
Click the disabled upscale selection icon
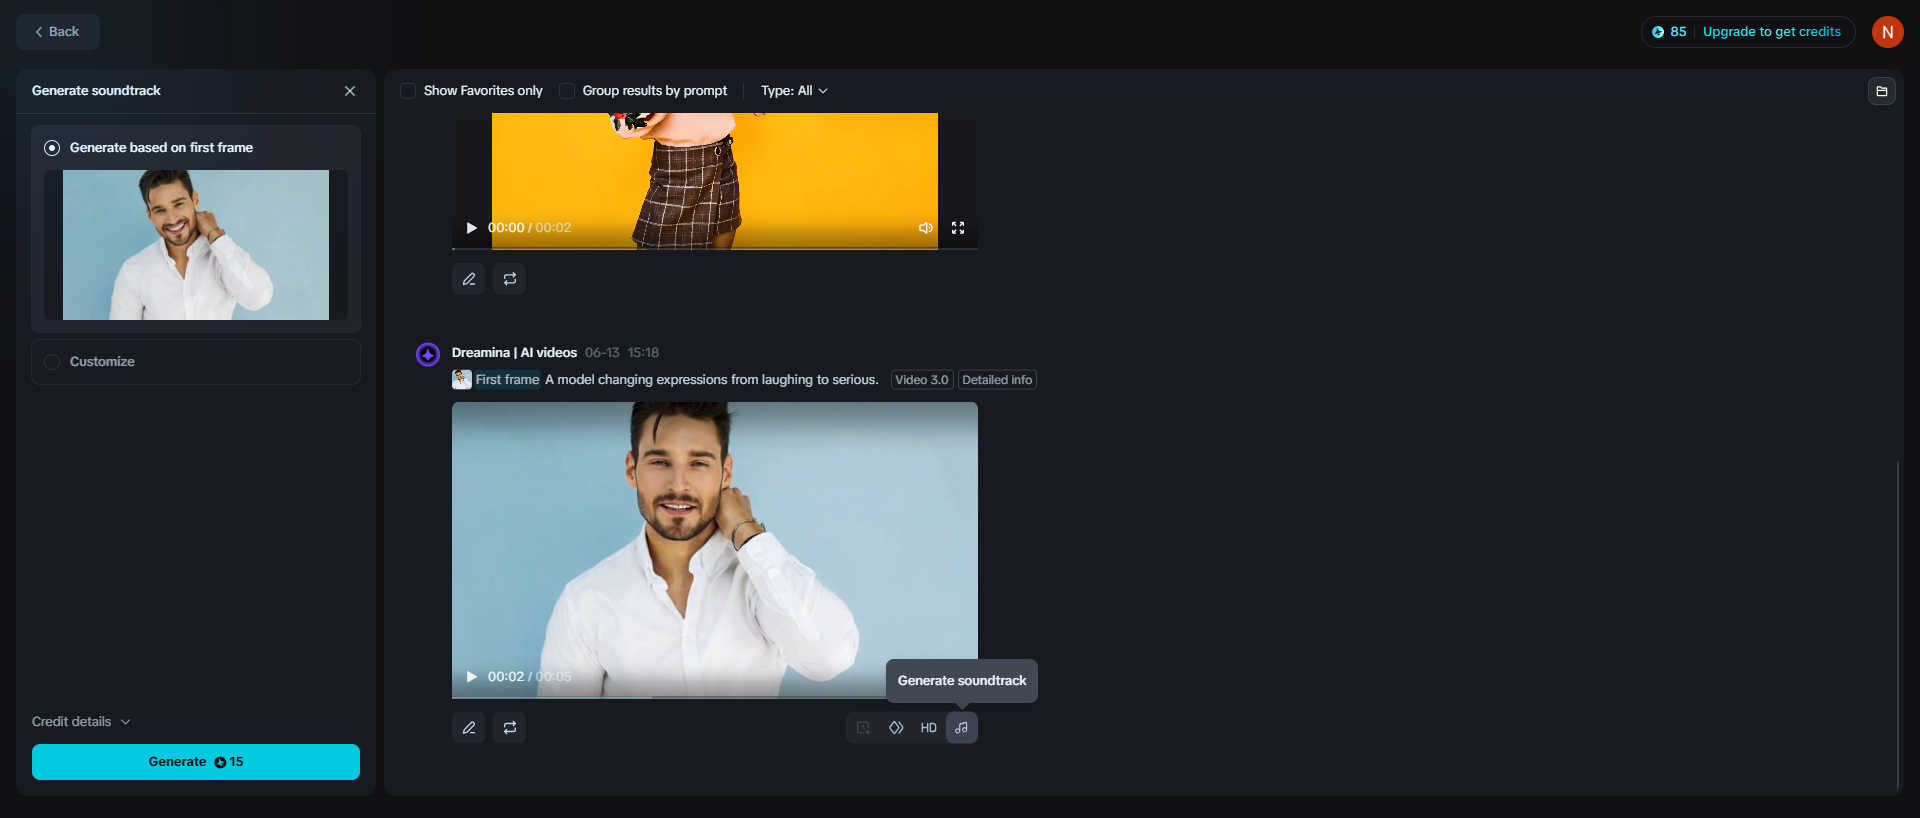click(x=863, y=728)
